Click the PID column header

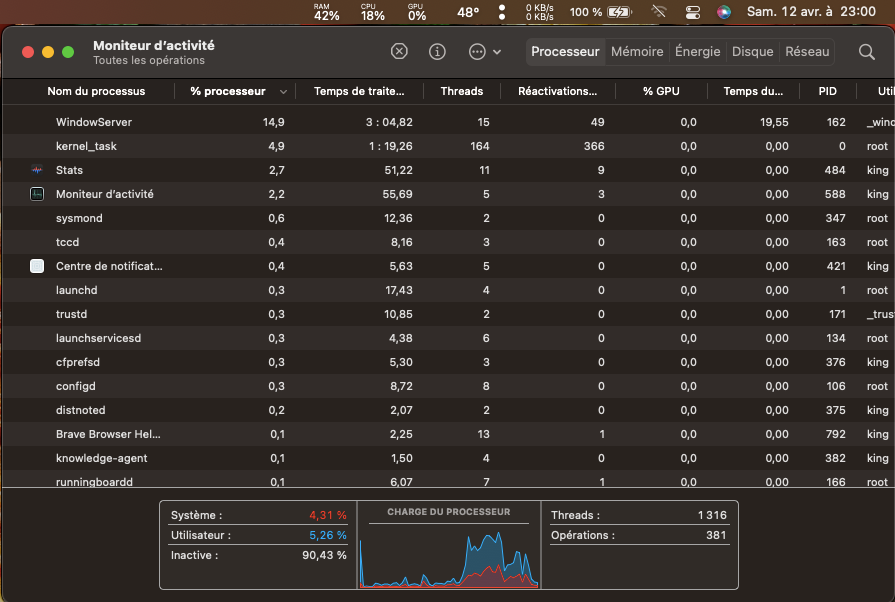827,91
